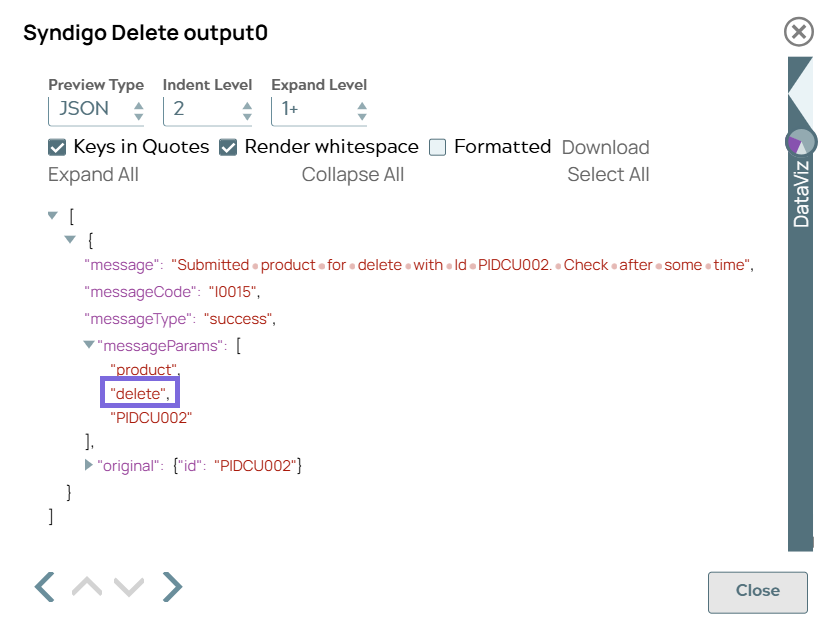Click the Download link
The height and width of the screenshot is (634, 834).
[605, 147]
